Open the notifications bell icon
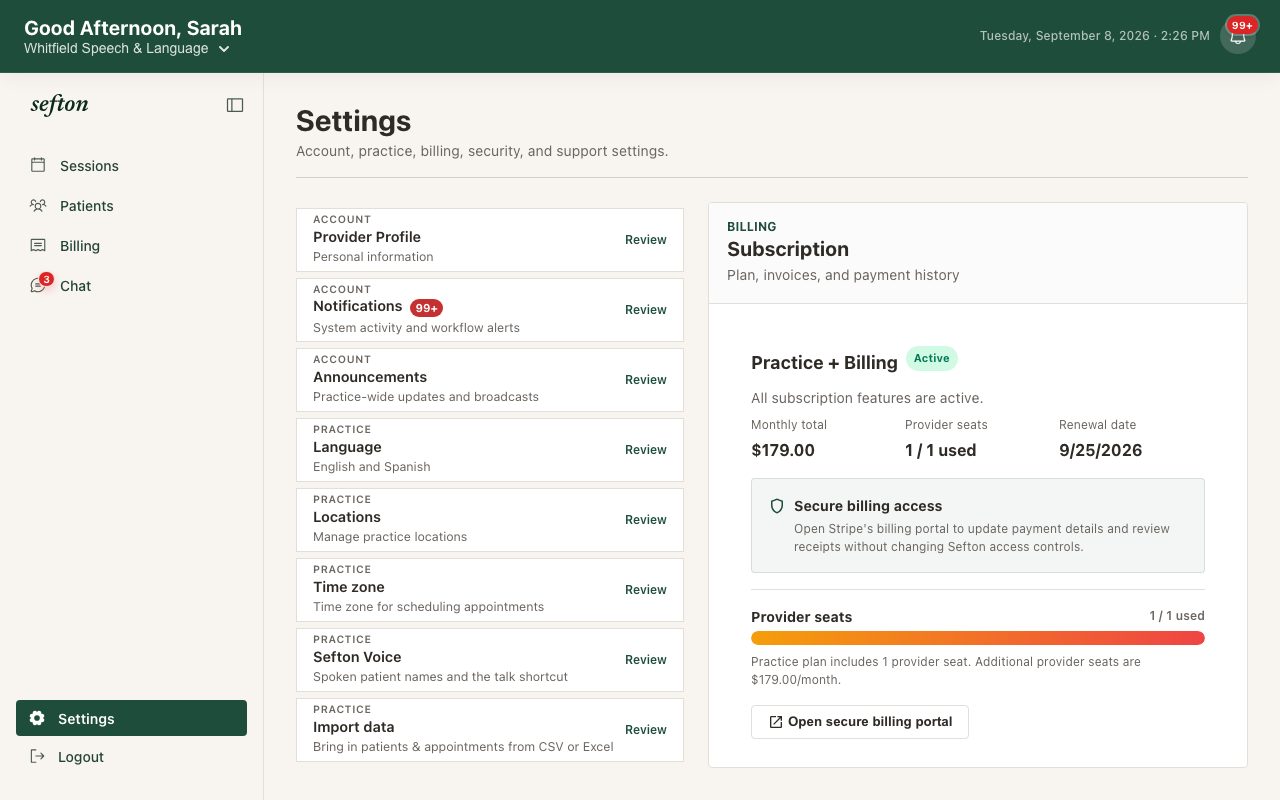Screen dimensions: 1280x800 click(x=1238, y=37)
